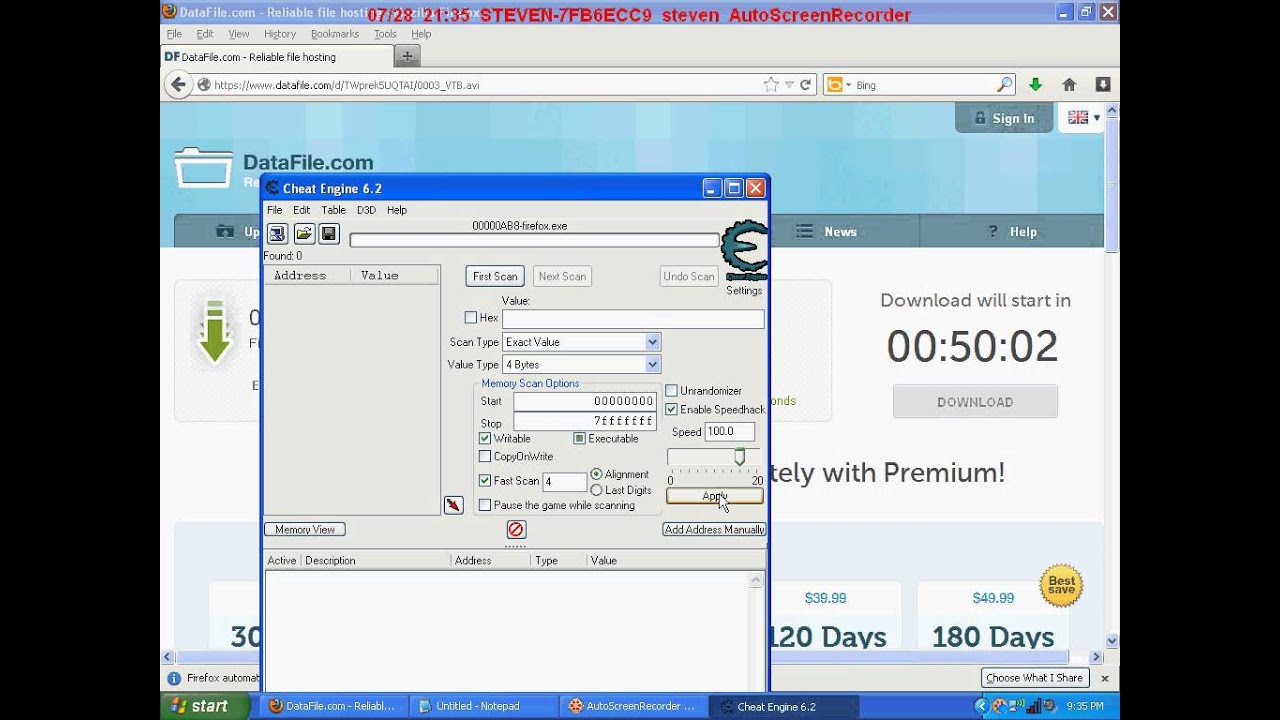Click the green downloads arrow in Firefox toolbar
Screen dimensions: 1280x720
click(1035, 85)
